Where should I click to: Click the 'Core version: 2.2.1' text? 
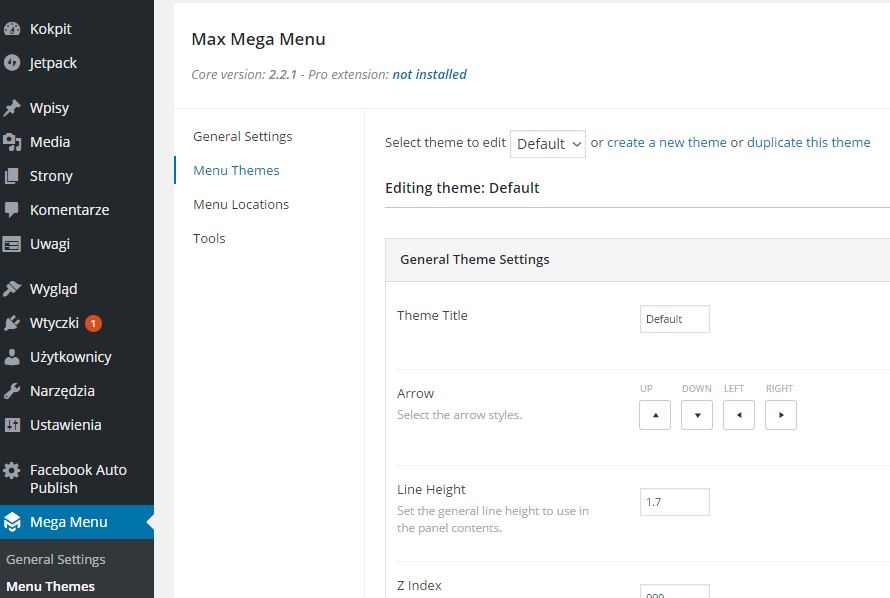[x=244, y=75]
